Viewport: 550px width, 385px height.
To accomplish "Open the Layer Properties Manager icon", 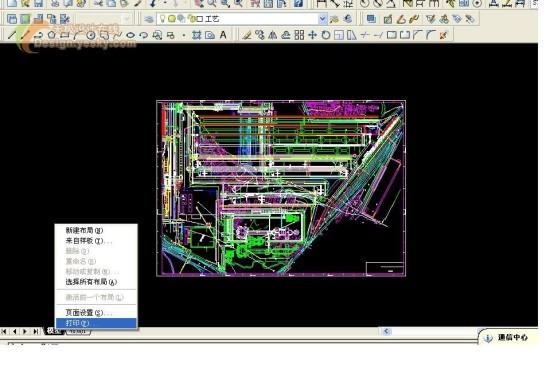I will pos(149,19).
